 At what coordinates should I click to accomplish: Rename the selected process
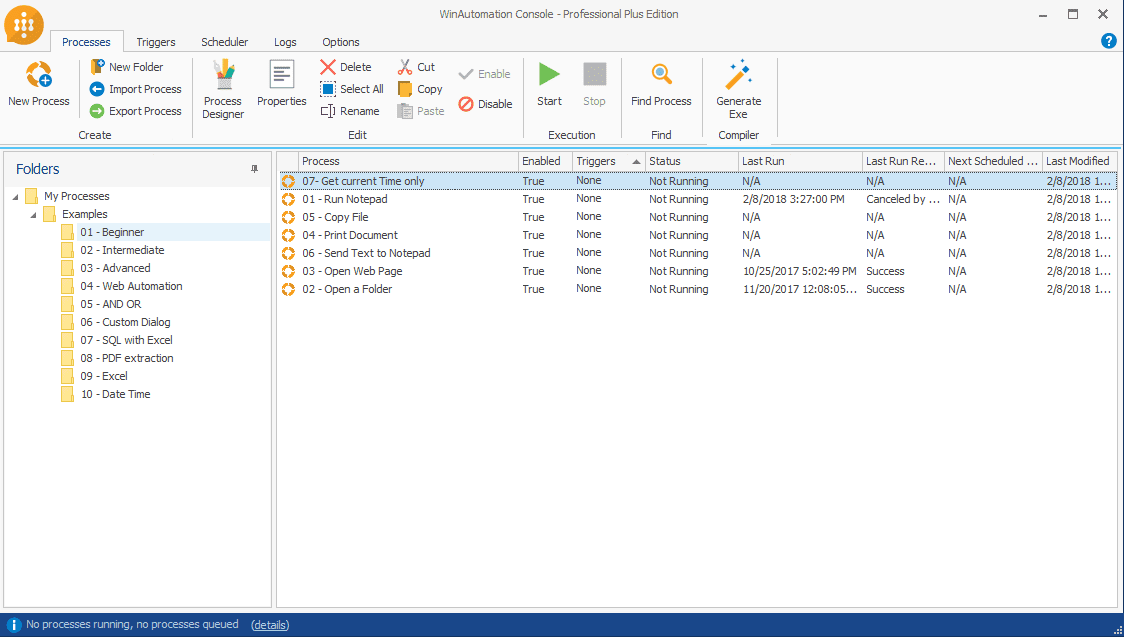pos(350,111)
